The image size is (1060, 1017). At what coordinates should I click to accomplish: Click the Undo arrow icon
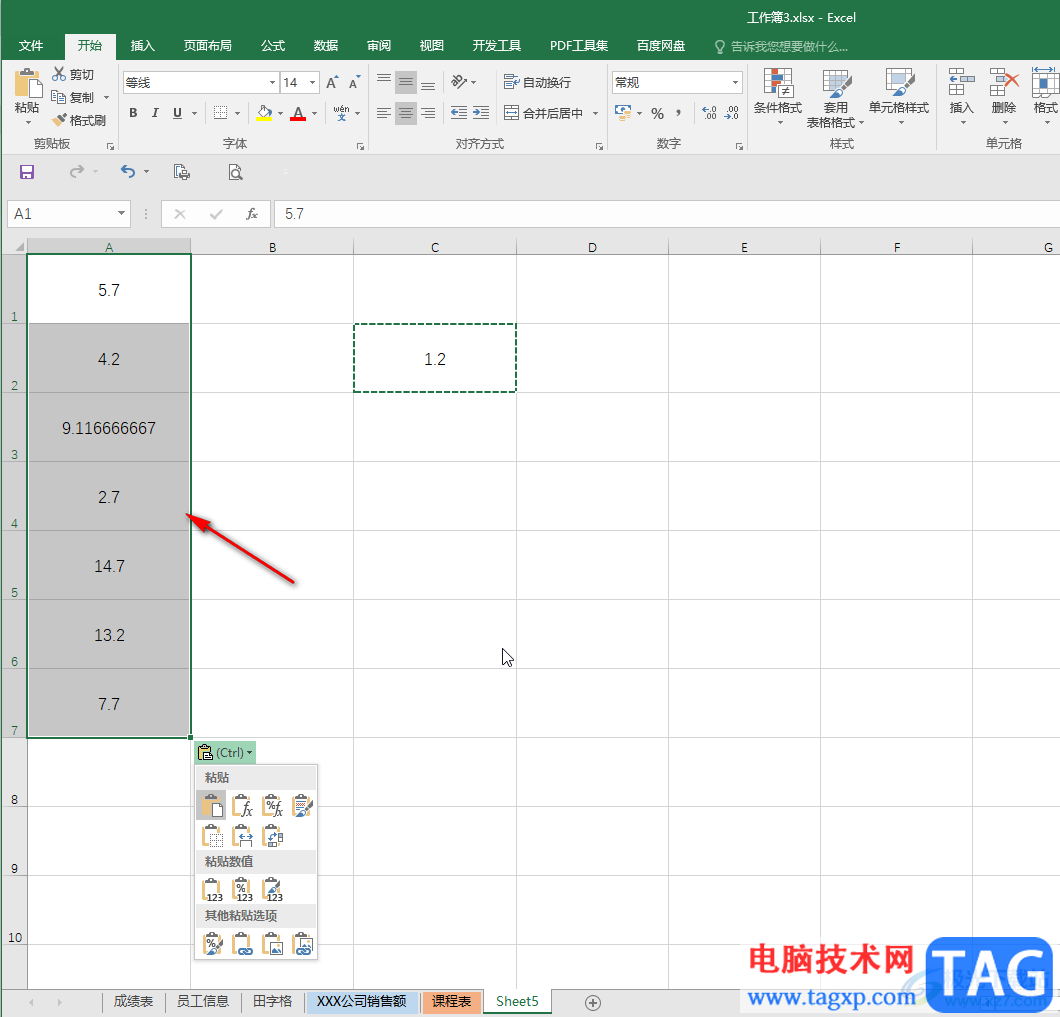pos(128,172)
